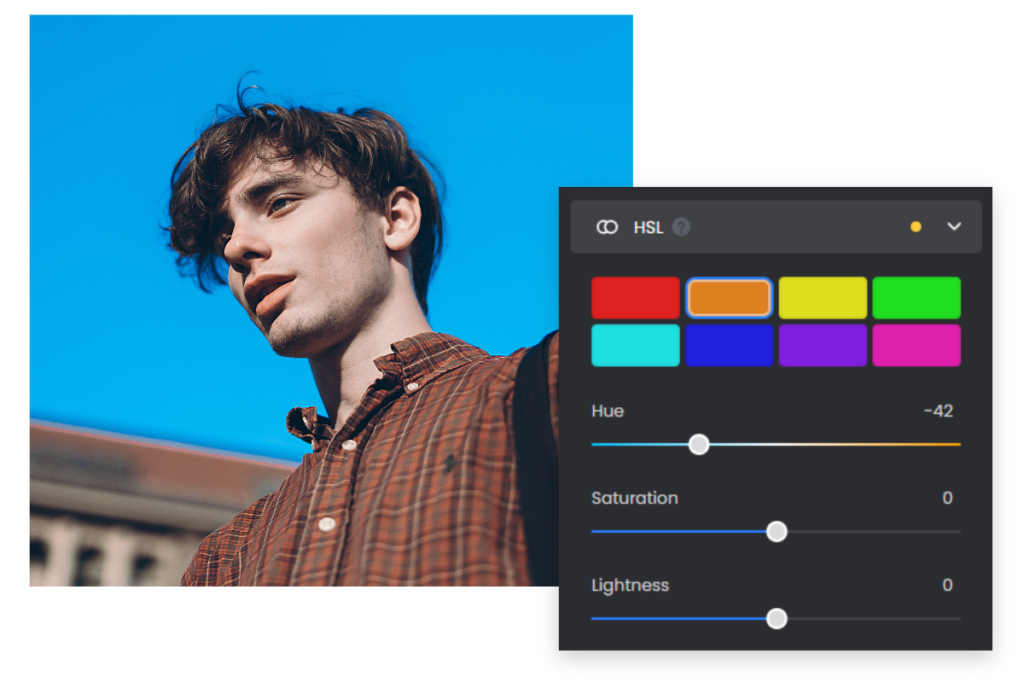Click the portrait photo preview

(300, 300)
